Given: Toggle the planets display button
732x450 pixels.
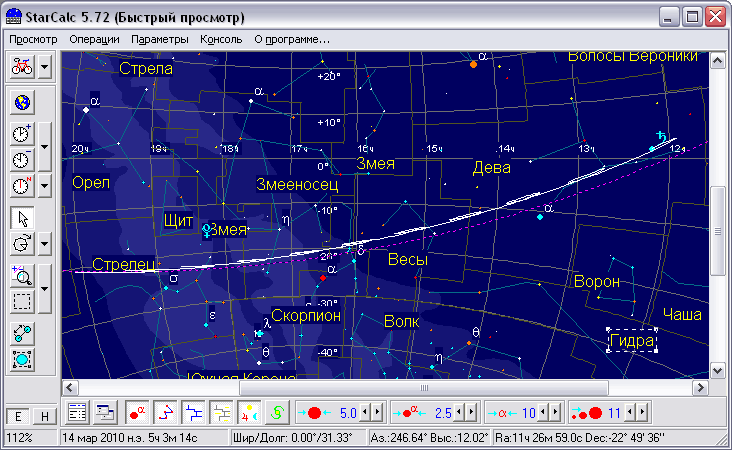Looking at the screenshot, I should (250, 412).
